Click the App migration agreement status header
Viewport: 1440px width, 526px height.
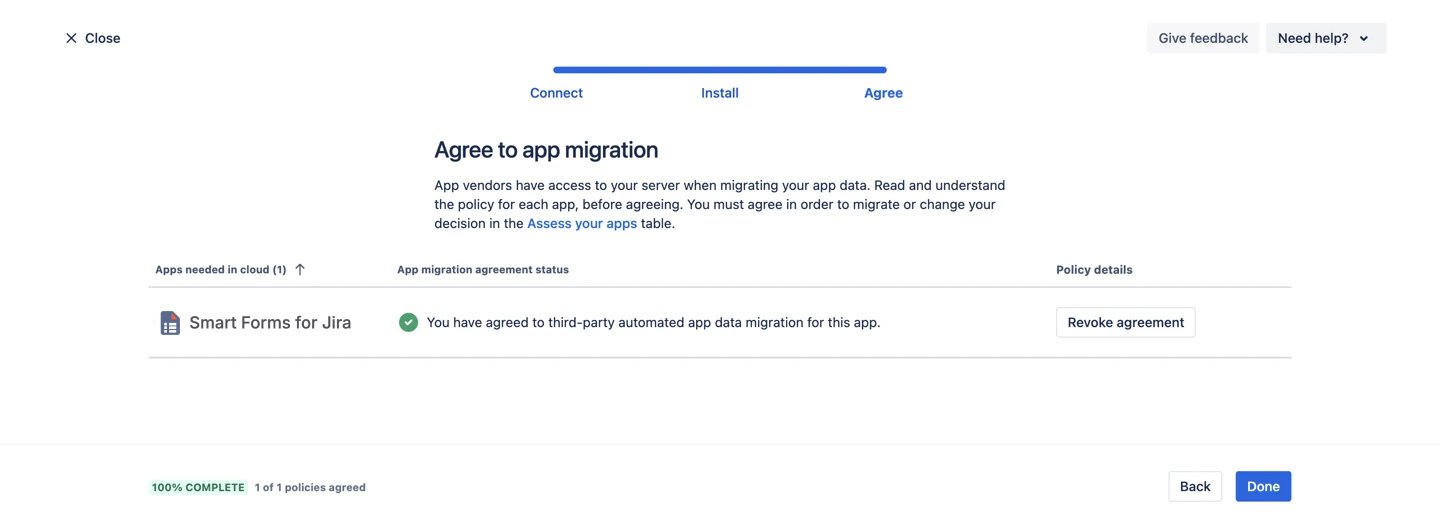[482, 270]
